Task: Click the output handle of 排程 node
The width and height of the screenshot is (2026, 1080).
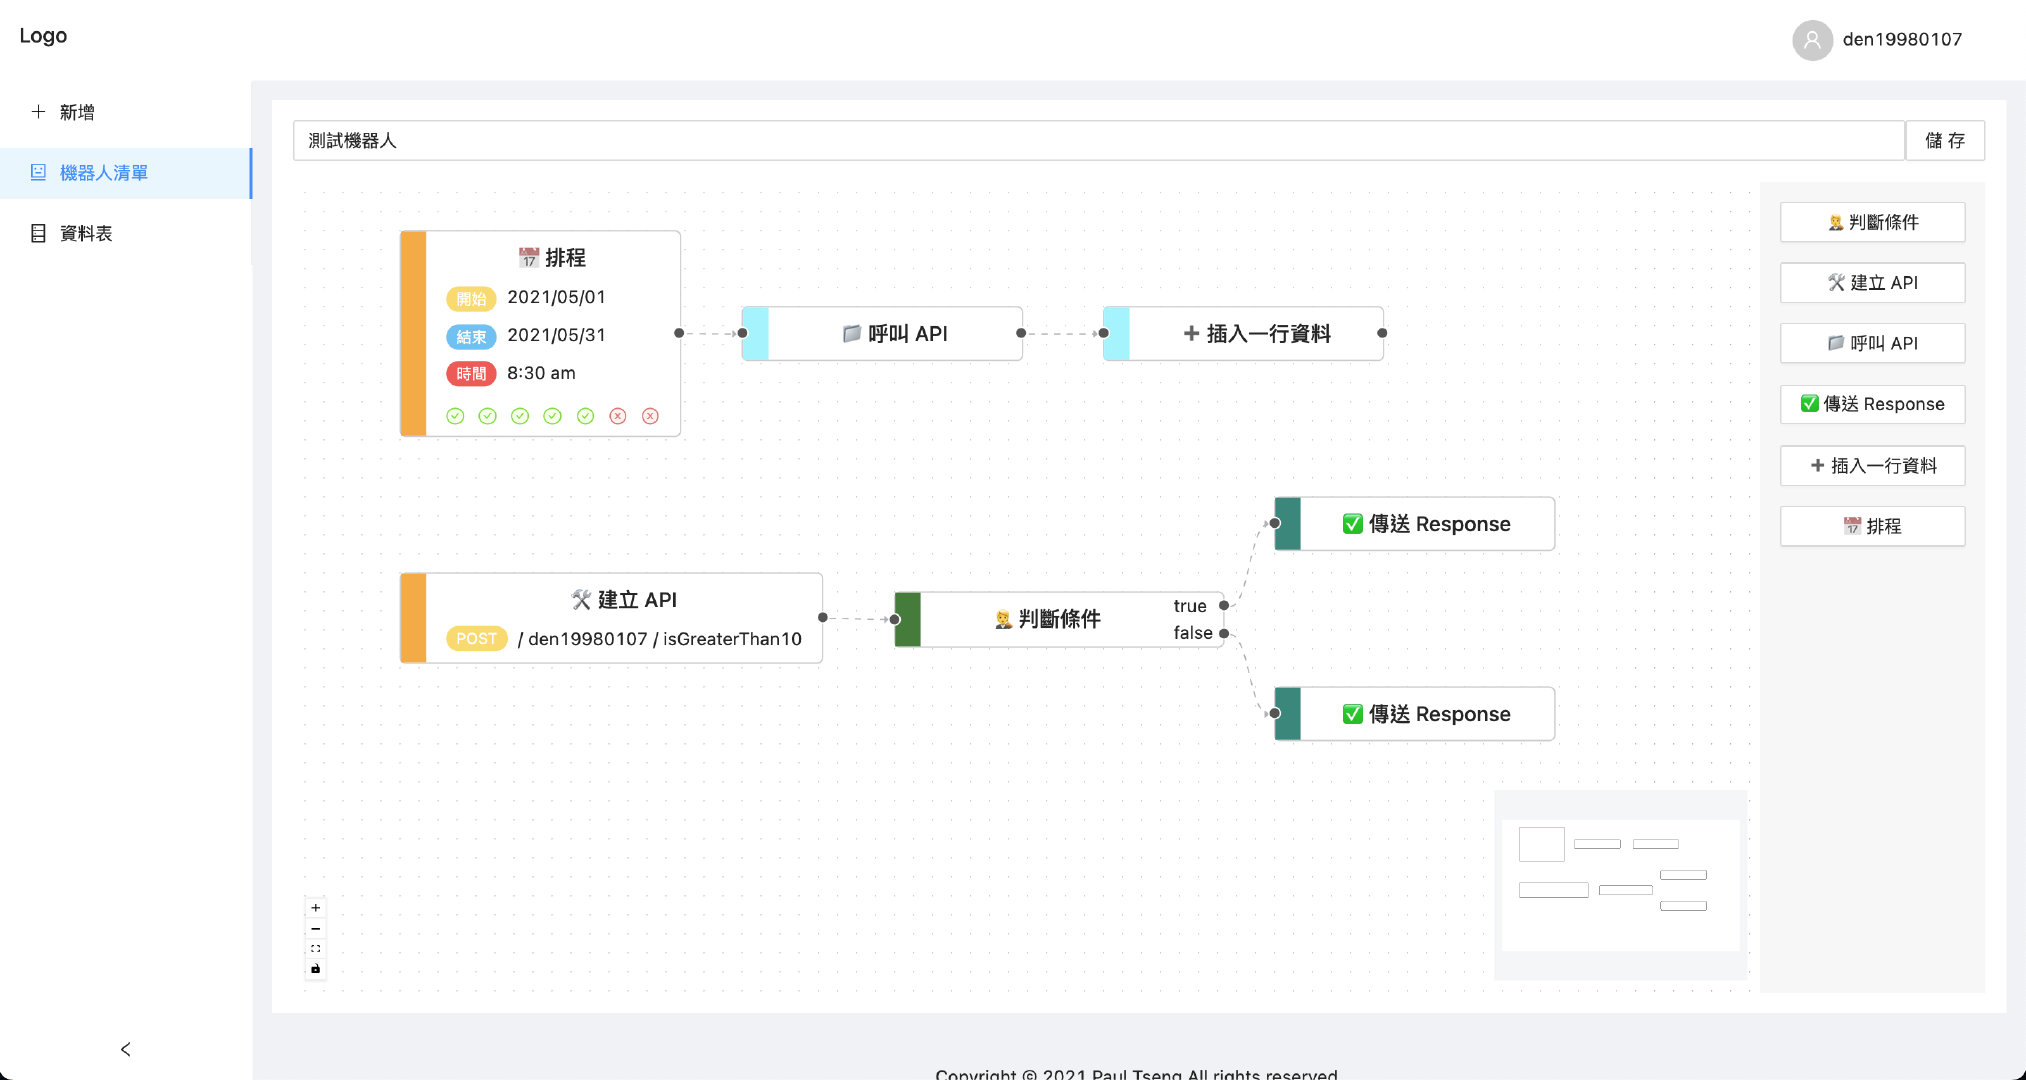Action: pos(679,333)
